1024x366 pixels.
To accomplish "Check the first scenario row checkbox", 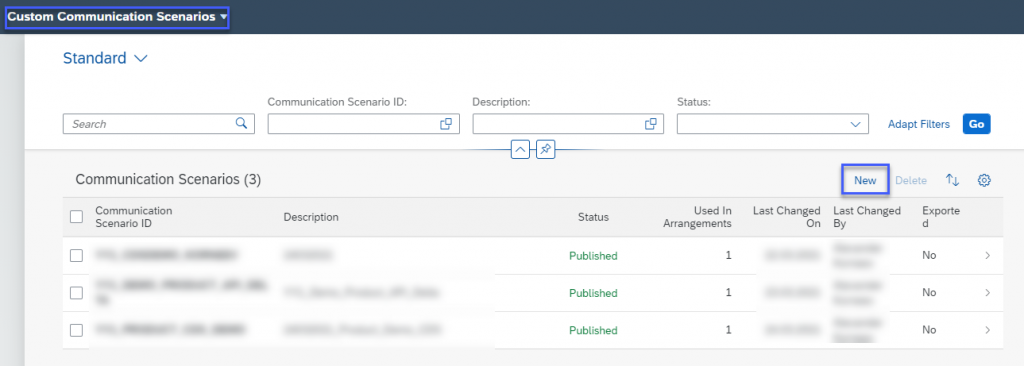I will coord(76,256).
